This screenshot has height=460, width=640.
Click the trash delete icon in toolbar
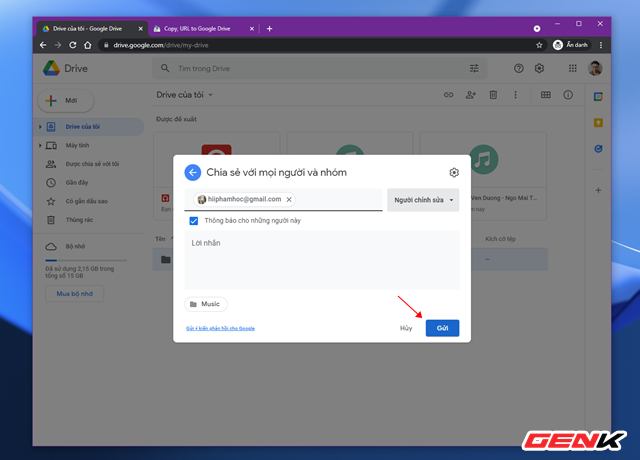[493, 95]
